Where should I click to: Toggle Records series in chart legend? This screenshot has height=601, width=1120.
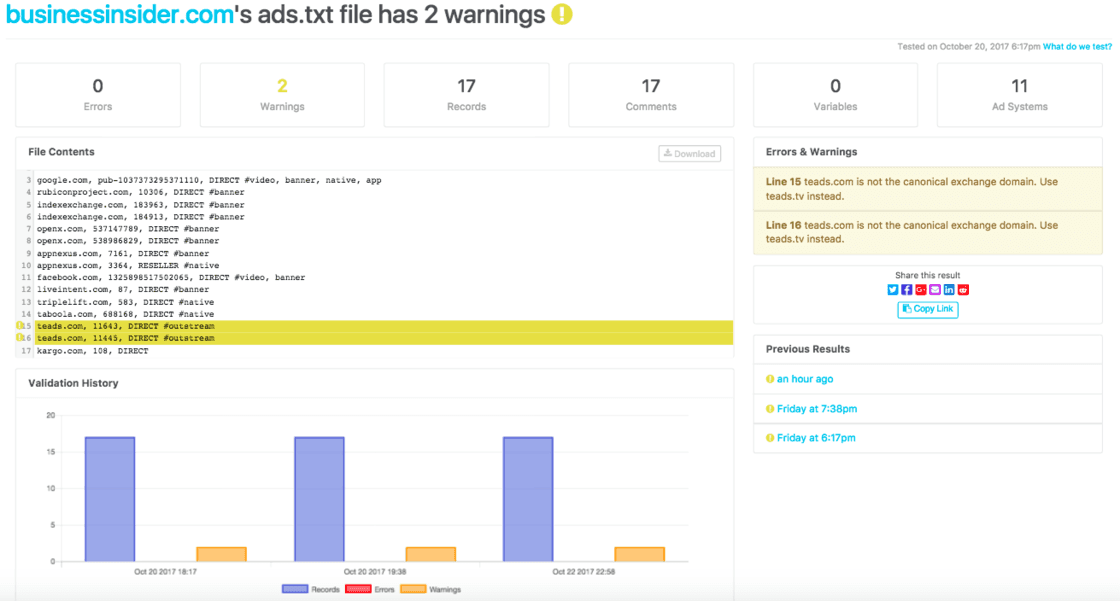click(311, 590)
